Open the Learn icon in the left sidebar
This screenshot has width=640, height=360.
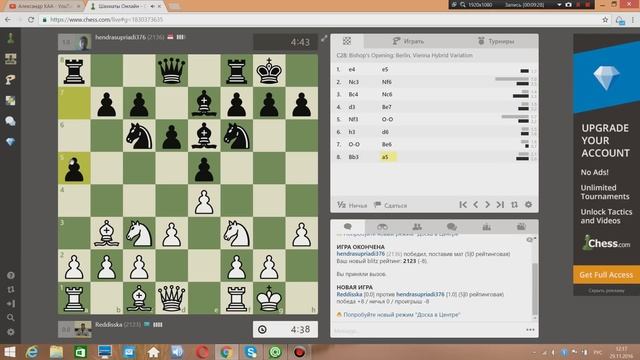pyautogui.click(x=11, y=79)
